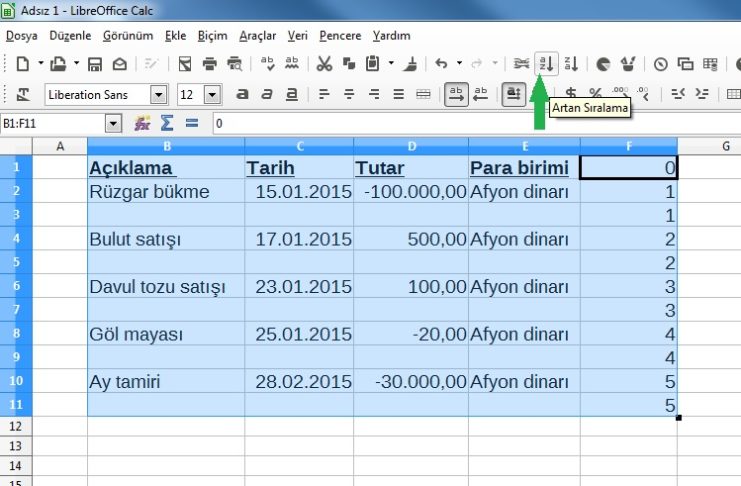The height and width of the screenshot is (486, 741).
Task: Click the Cut scissors icon
Action: pyautogui.click(x=323, y=63)
